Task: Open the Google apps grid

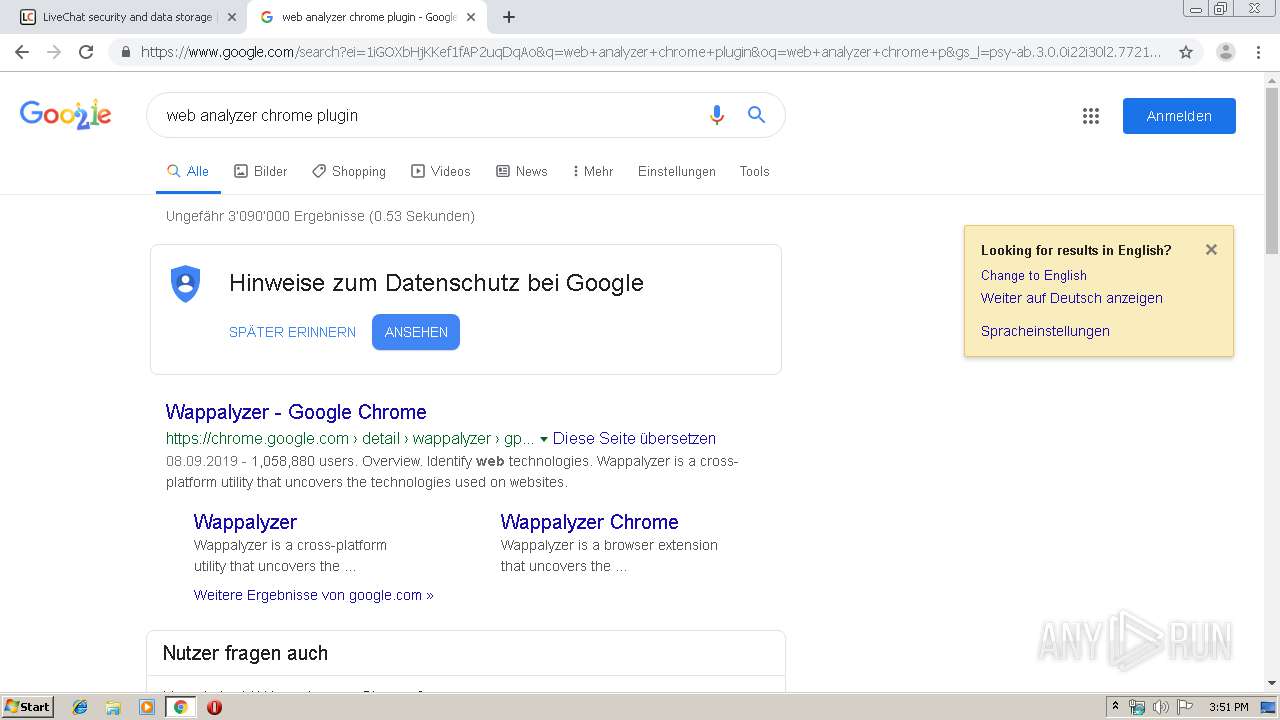Action: click(x=1091, y=116)
